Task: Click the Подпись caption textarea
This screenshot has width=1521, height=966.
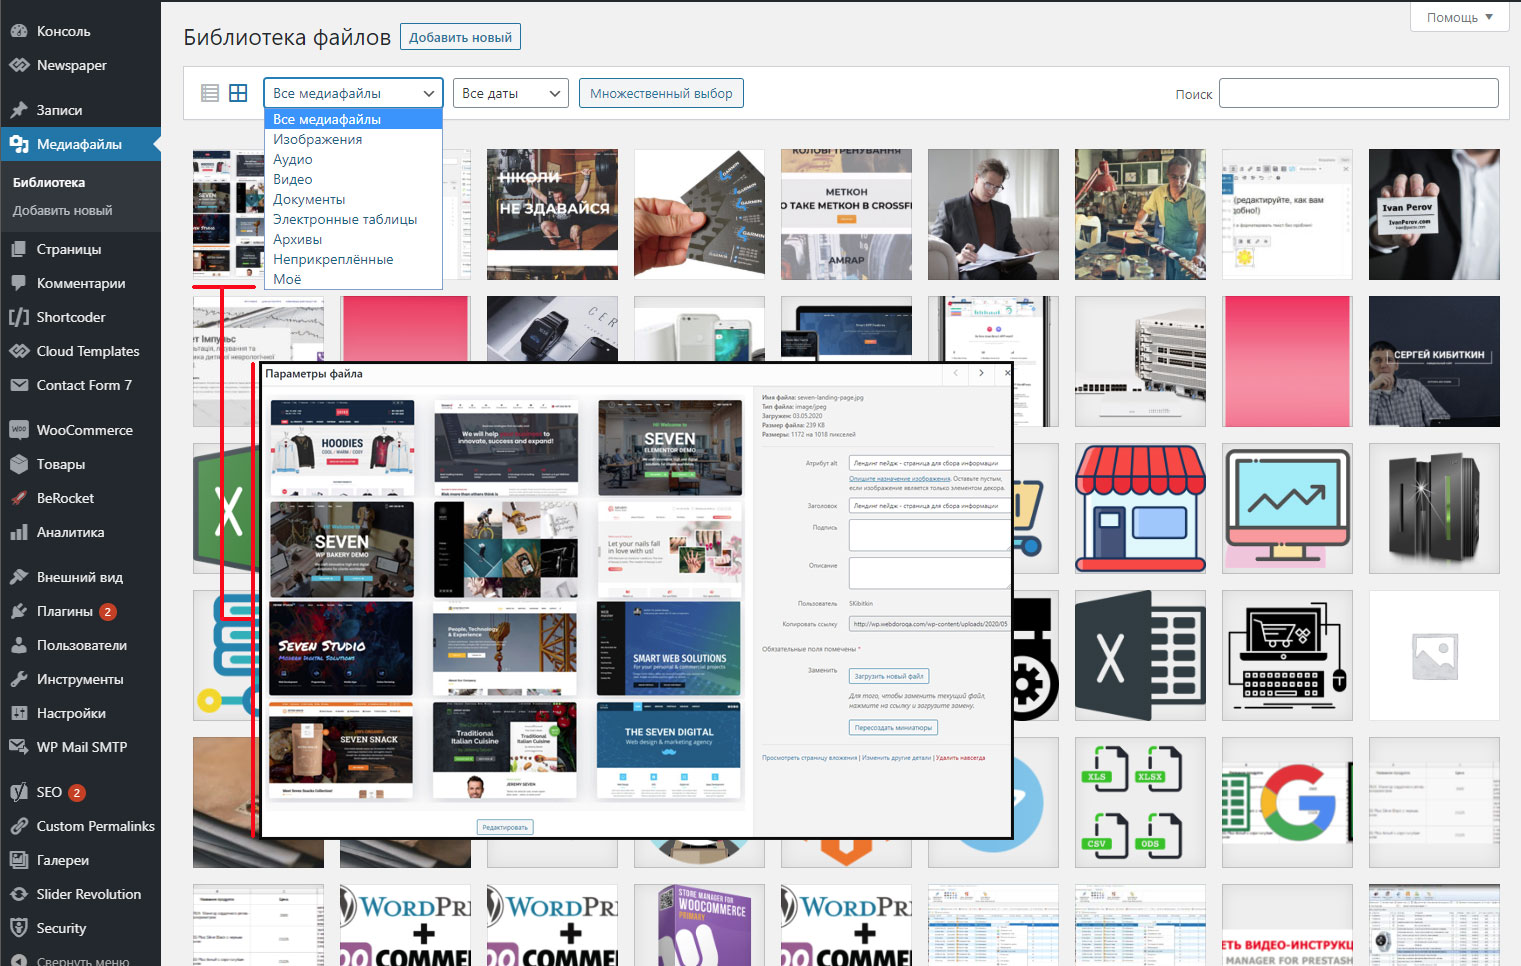Action: coord(929,536)
